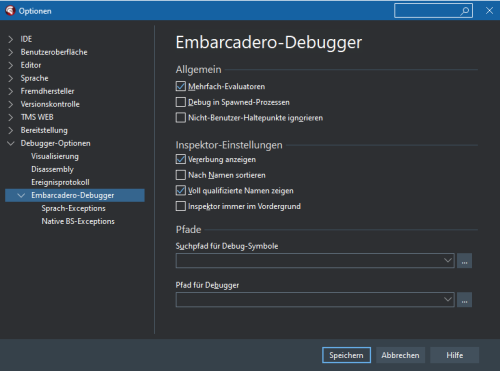Collapse the Debugger-Optionen node

click(11, 143)
